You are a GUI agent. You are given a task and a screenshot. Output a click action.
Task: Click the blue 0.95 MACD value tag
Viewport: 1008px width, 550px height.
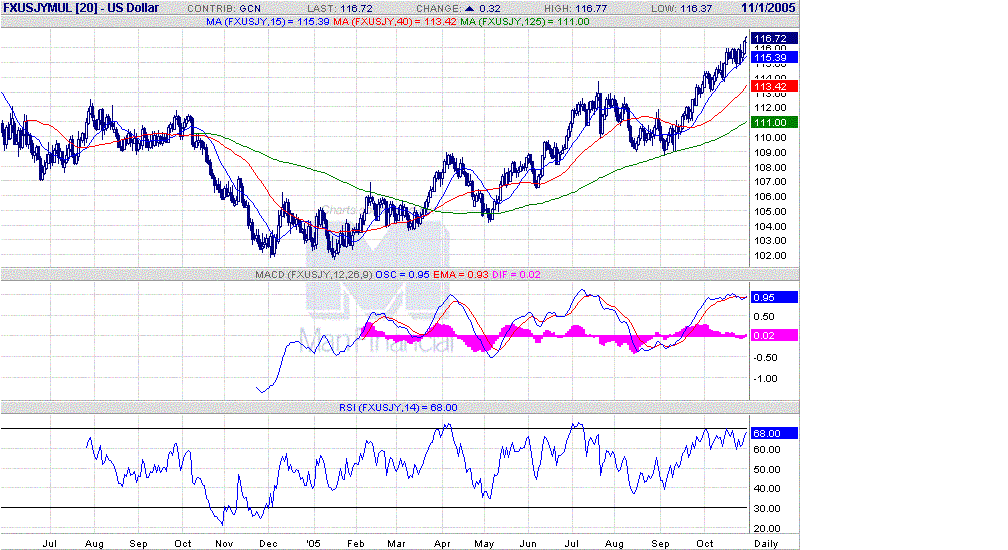774,297
